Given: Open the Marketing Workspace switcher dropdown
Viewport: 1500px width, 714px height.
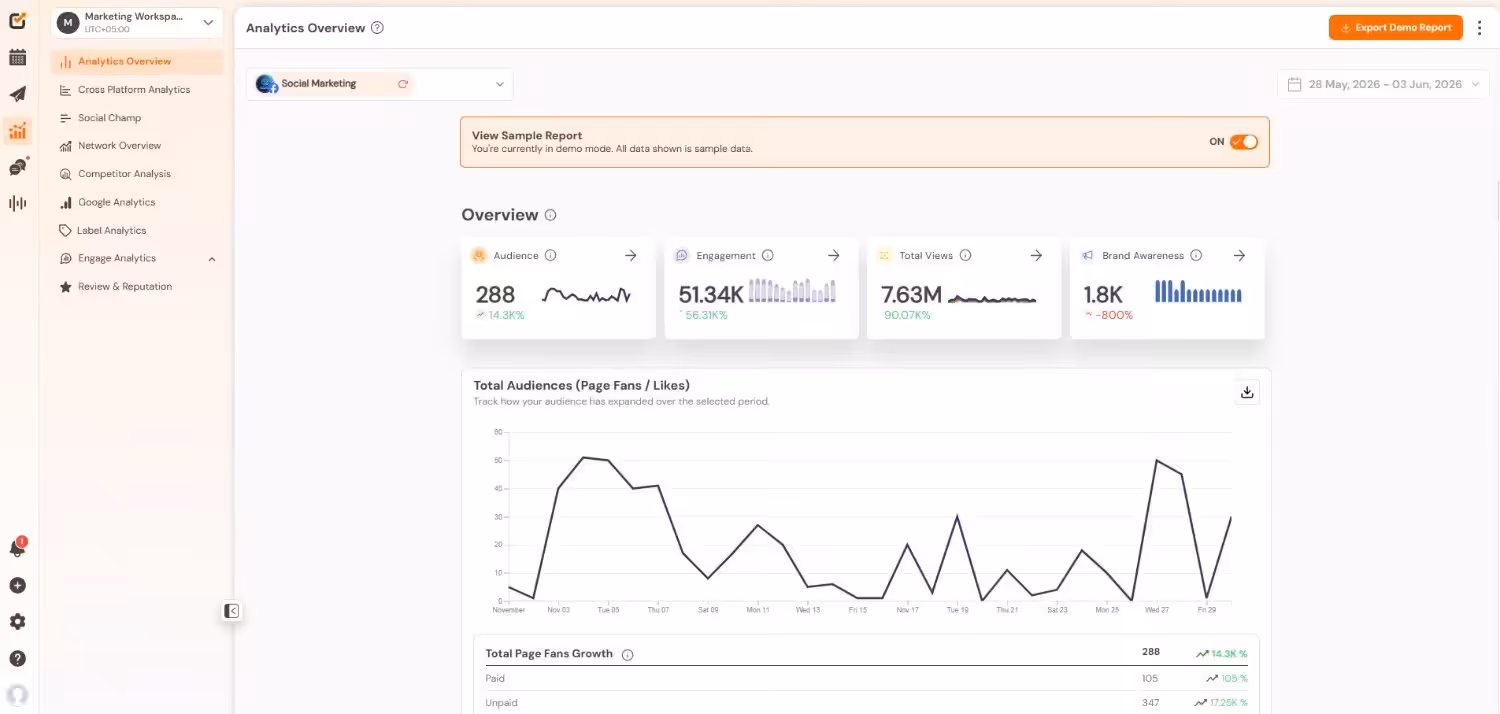Looking at the screenshot, I should [137, 22].
